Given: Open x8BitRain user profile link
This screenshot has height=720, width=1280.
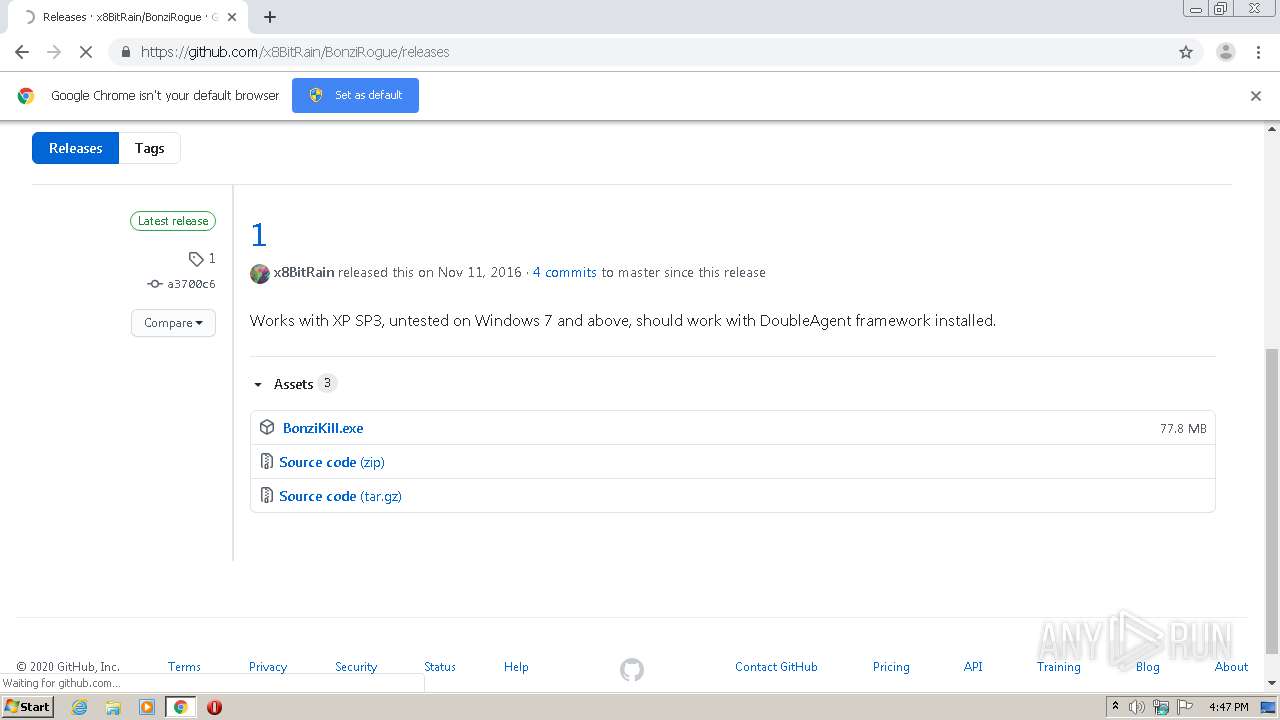Looking at the screenshot, I should pyautogui.click(x=304, y=272).
